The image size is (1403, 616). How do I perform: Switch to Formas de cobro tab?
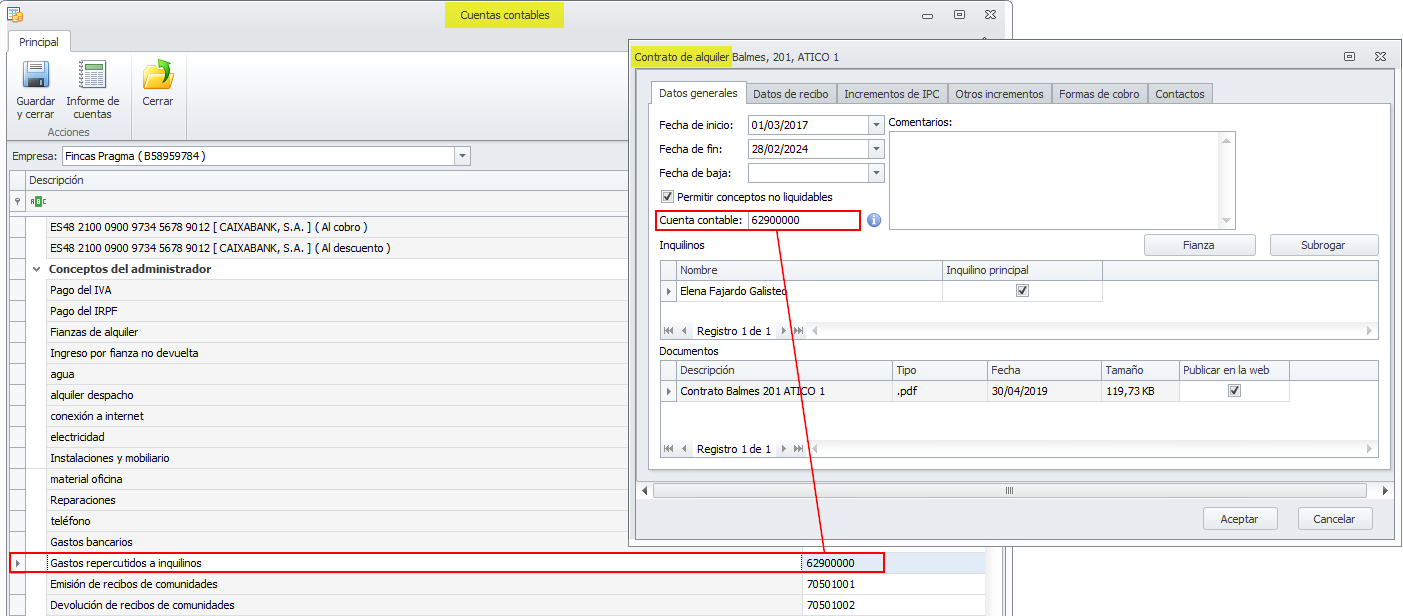click(x=1099, y=93)
